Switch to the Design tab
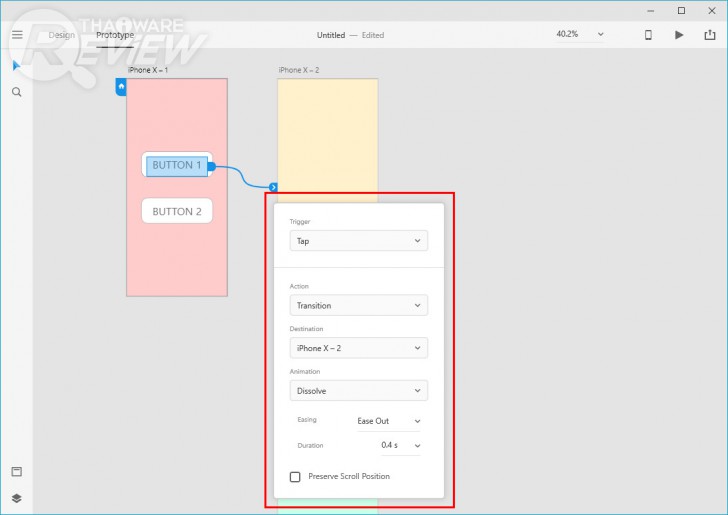This screenshot has height=515, width=728. [x=62, y=35]
